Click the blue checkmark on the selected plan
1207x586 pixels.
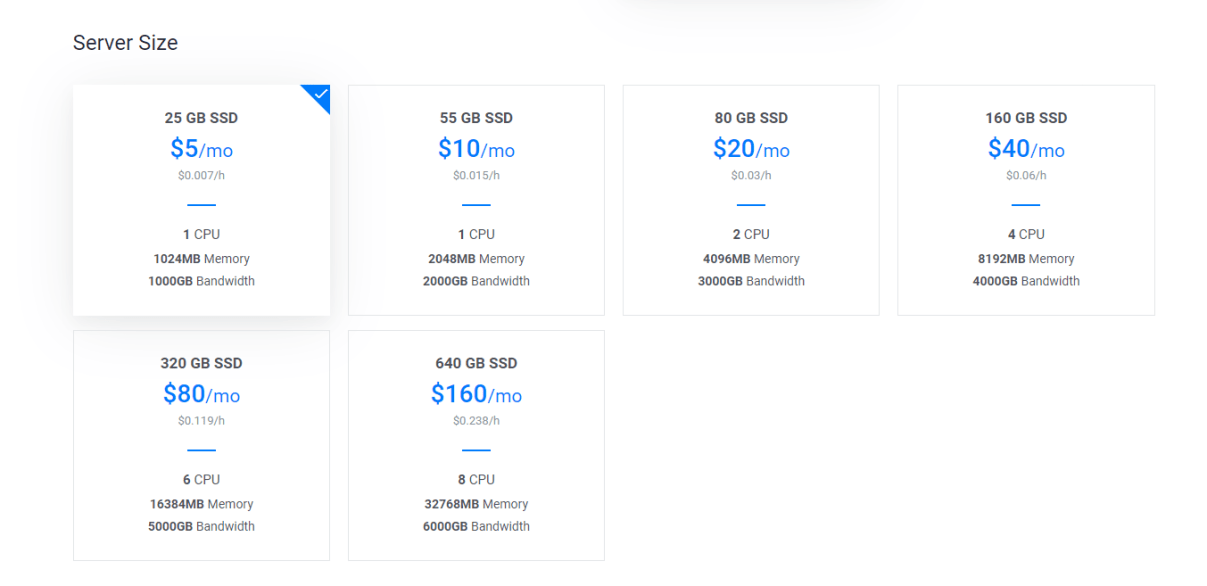319,95
